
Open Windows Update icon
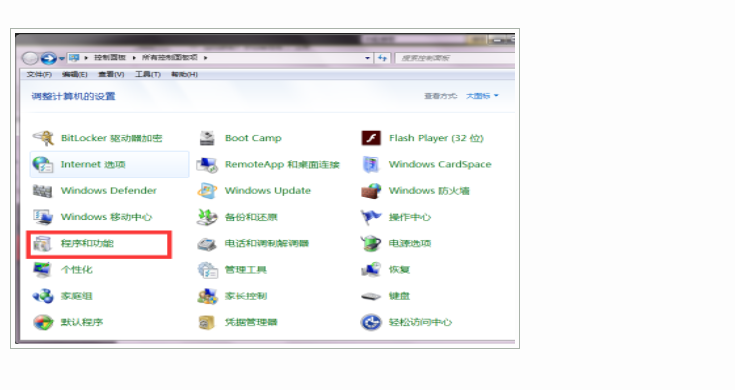(207, 191)
